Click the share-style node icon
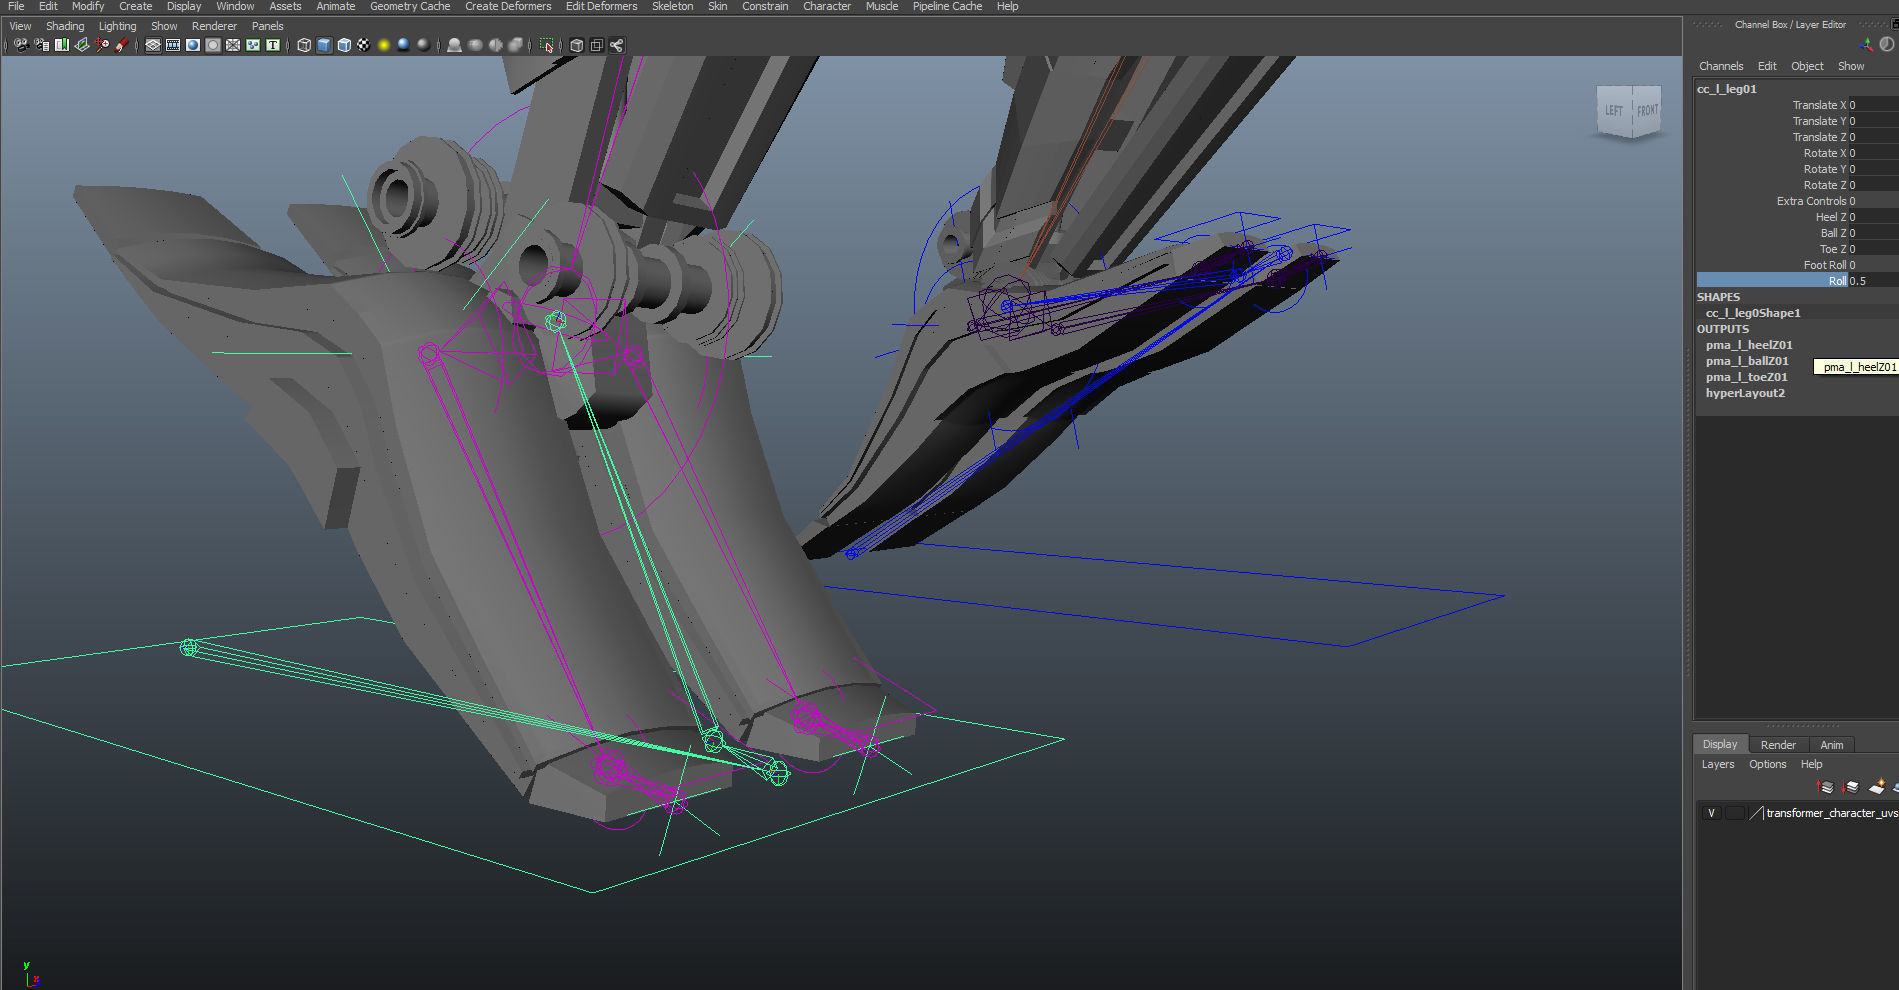Image resolution: width=1899 pixels, height=990 pixels. coord(617,45)
